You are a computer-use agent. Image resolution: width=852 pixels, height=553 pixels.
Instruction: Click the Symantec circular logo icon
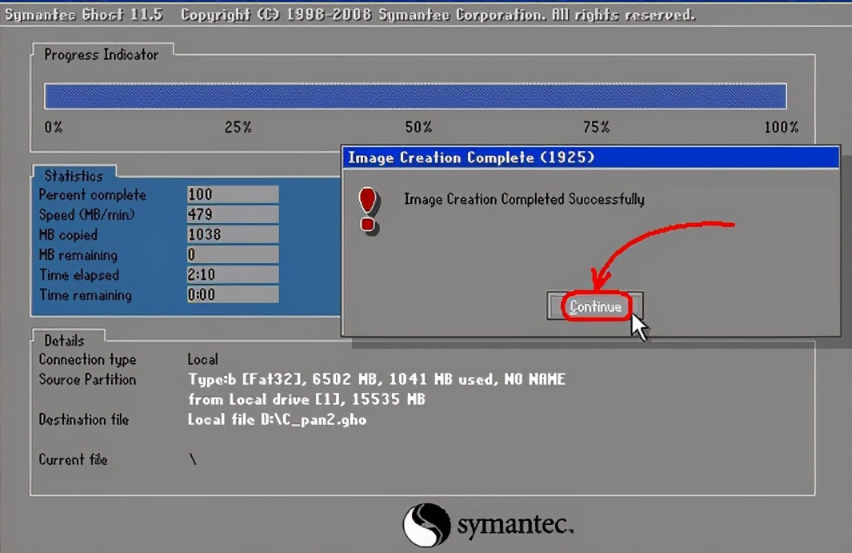point(427,525)
